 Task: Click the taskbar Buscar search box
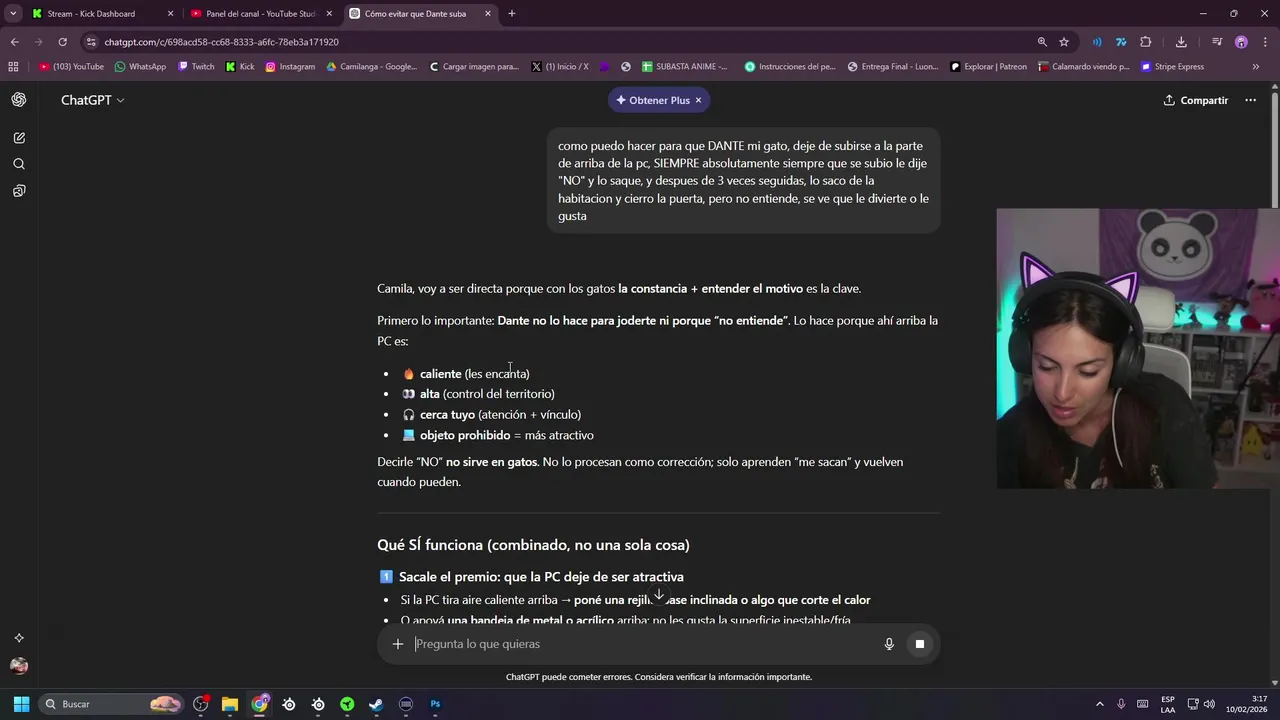click(x=112, y=704)
